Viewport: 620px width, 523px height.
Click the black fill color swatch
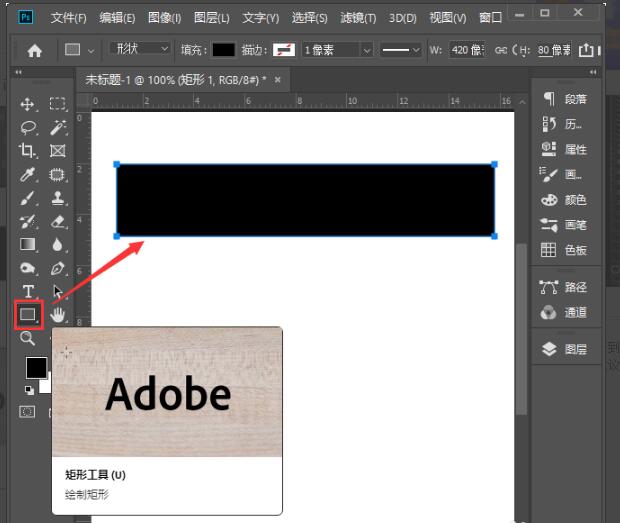pos(223,50)
